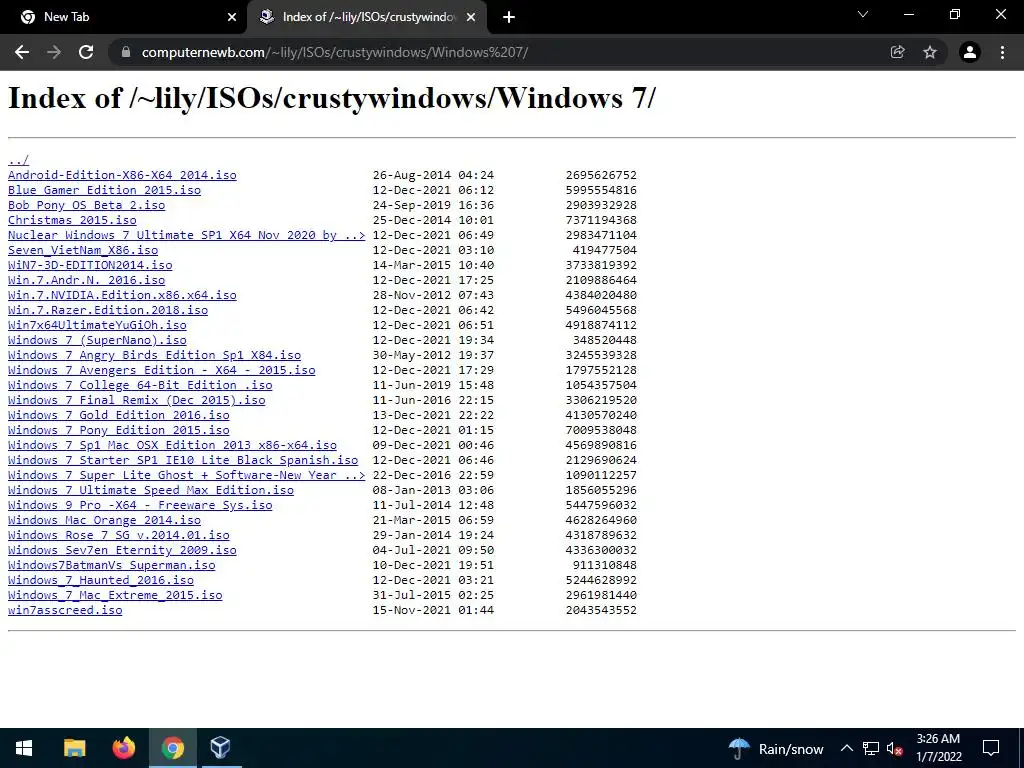The image size is (1024, 768).
Task: Go to parent directory ../ link
Action: pyautogui.click(x=18, y=160)
